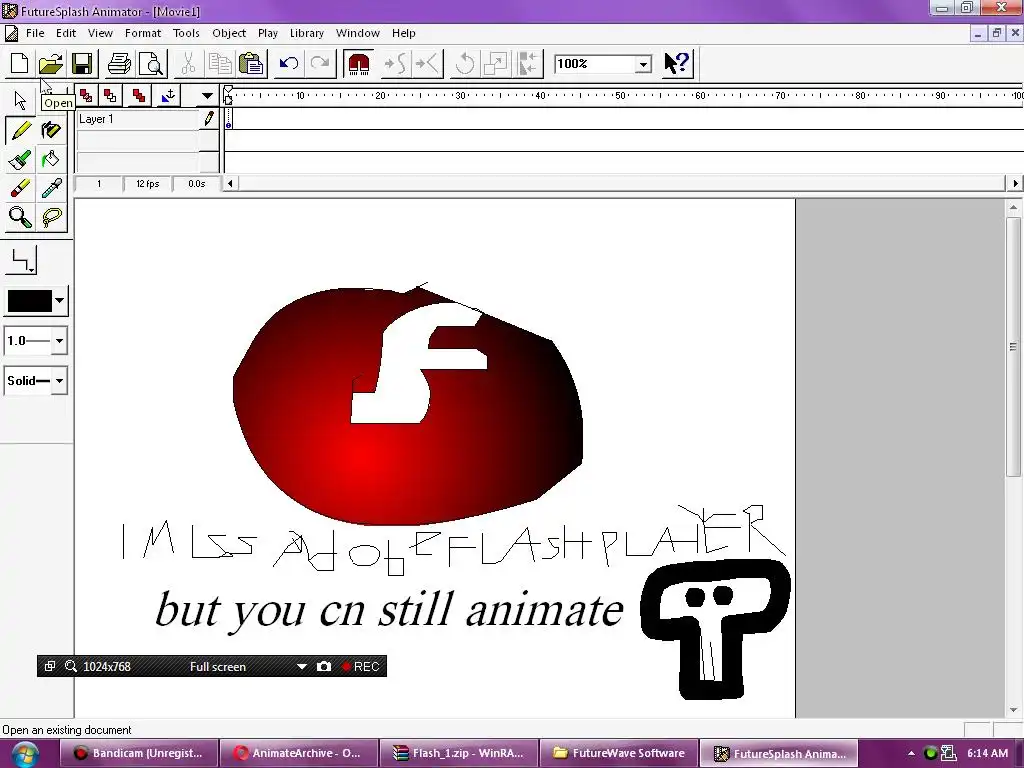Click the 12 fps frame rate field
The width and height of the screenshot is (1024, 768).
coord(148,184)
